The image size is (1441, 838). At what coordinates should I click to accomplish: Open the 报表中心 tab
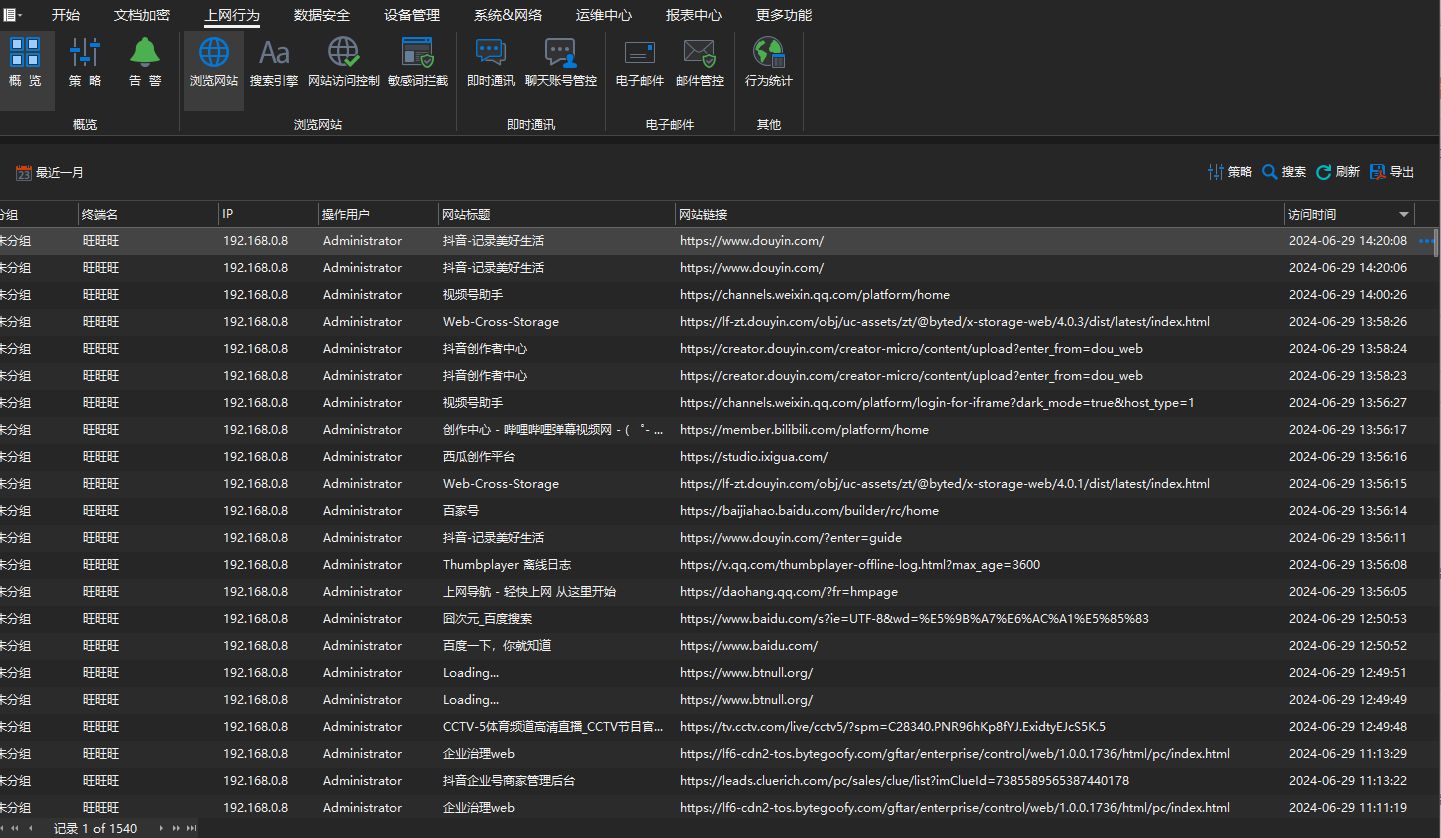(694, 15)
